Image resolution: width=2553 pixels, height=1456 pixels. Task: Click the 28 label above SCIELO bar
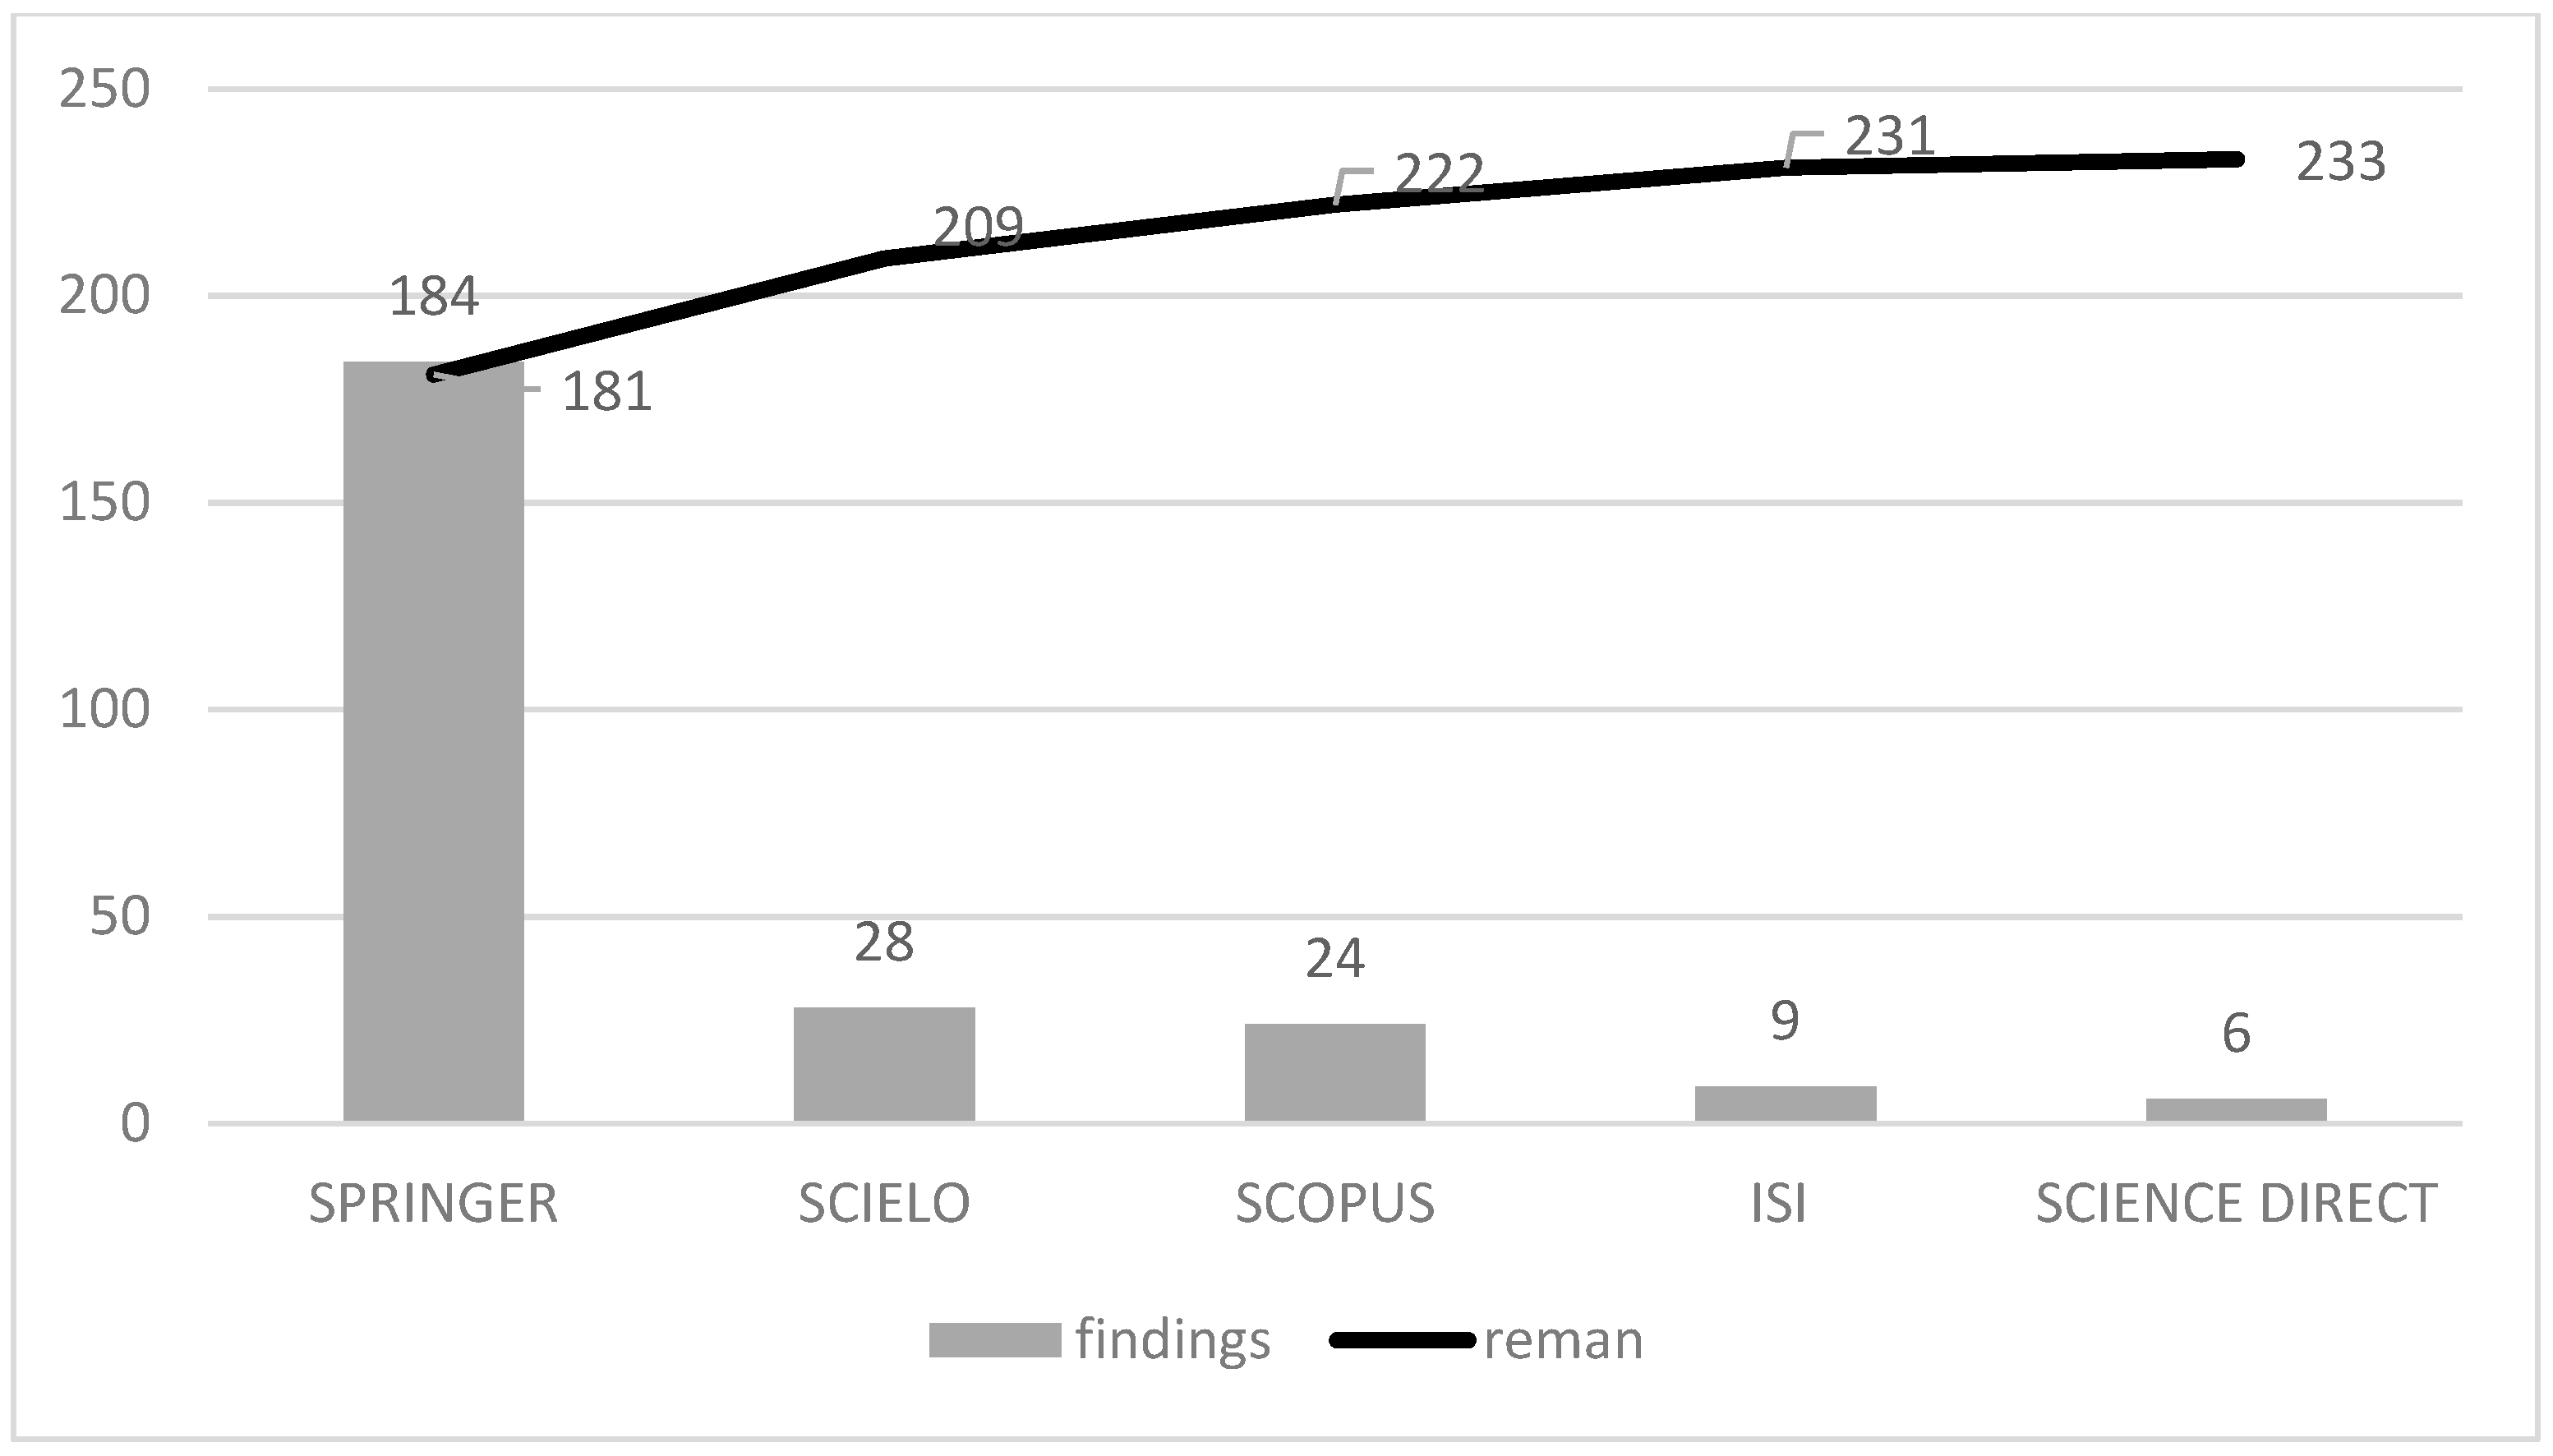pos(884,943)
